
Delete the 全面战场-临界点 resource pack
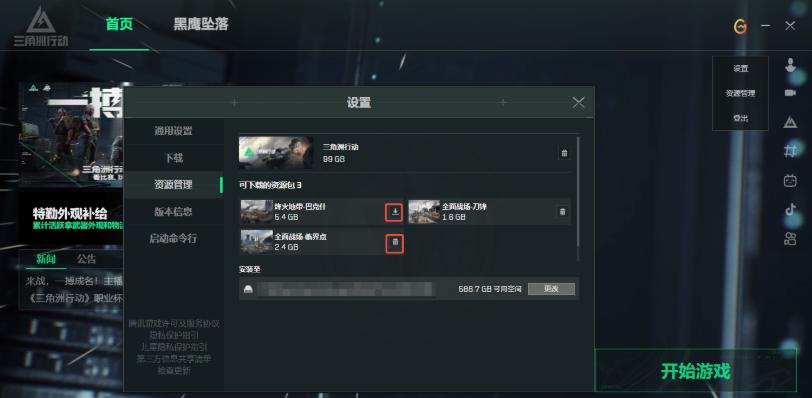tap(395, 243)
